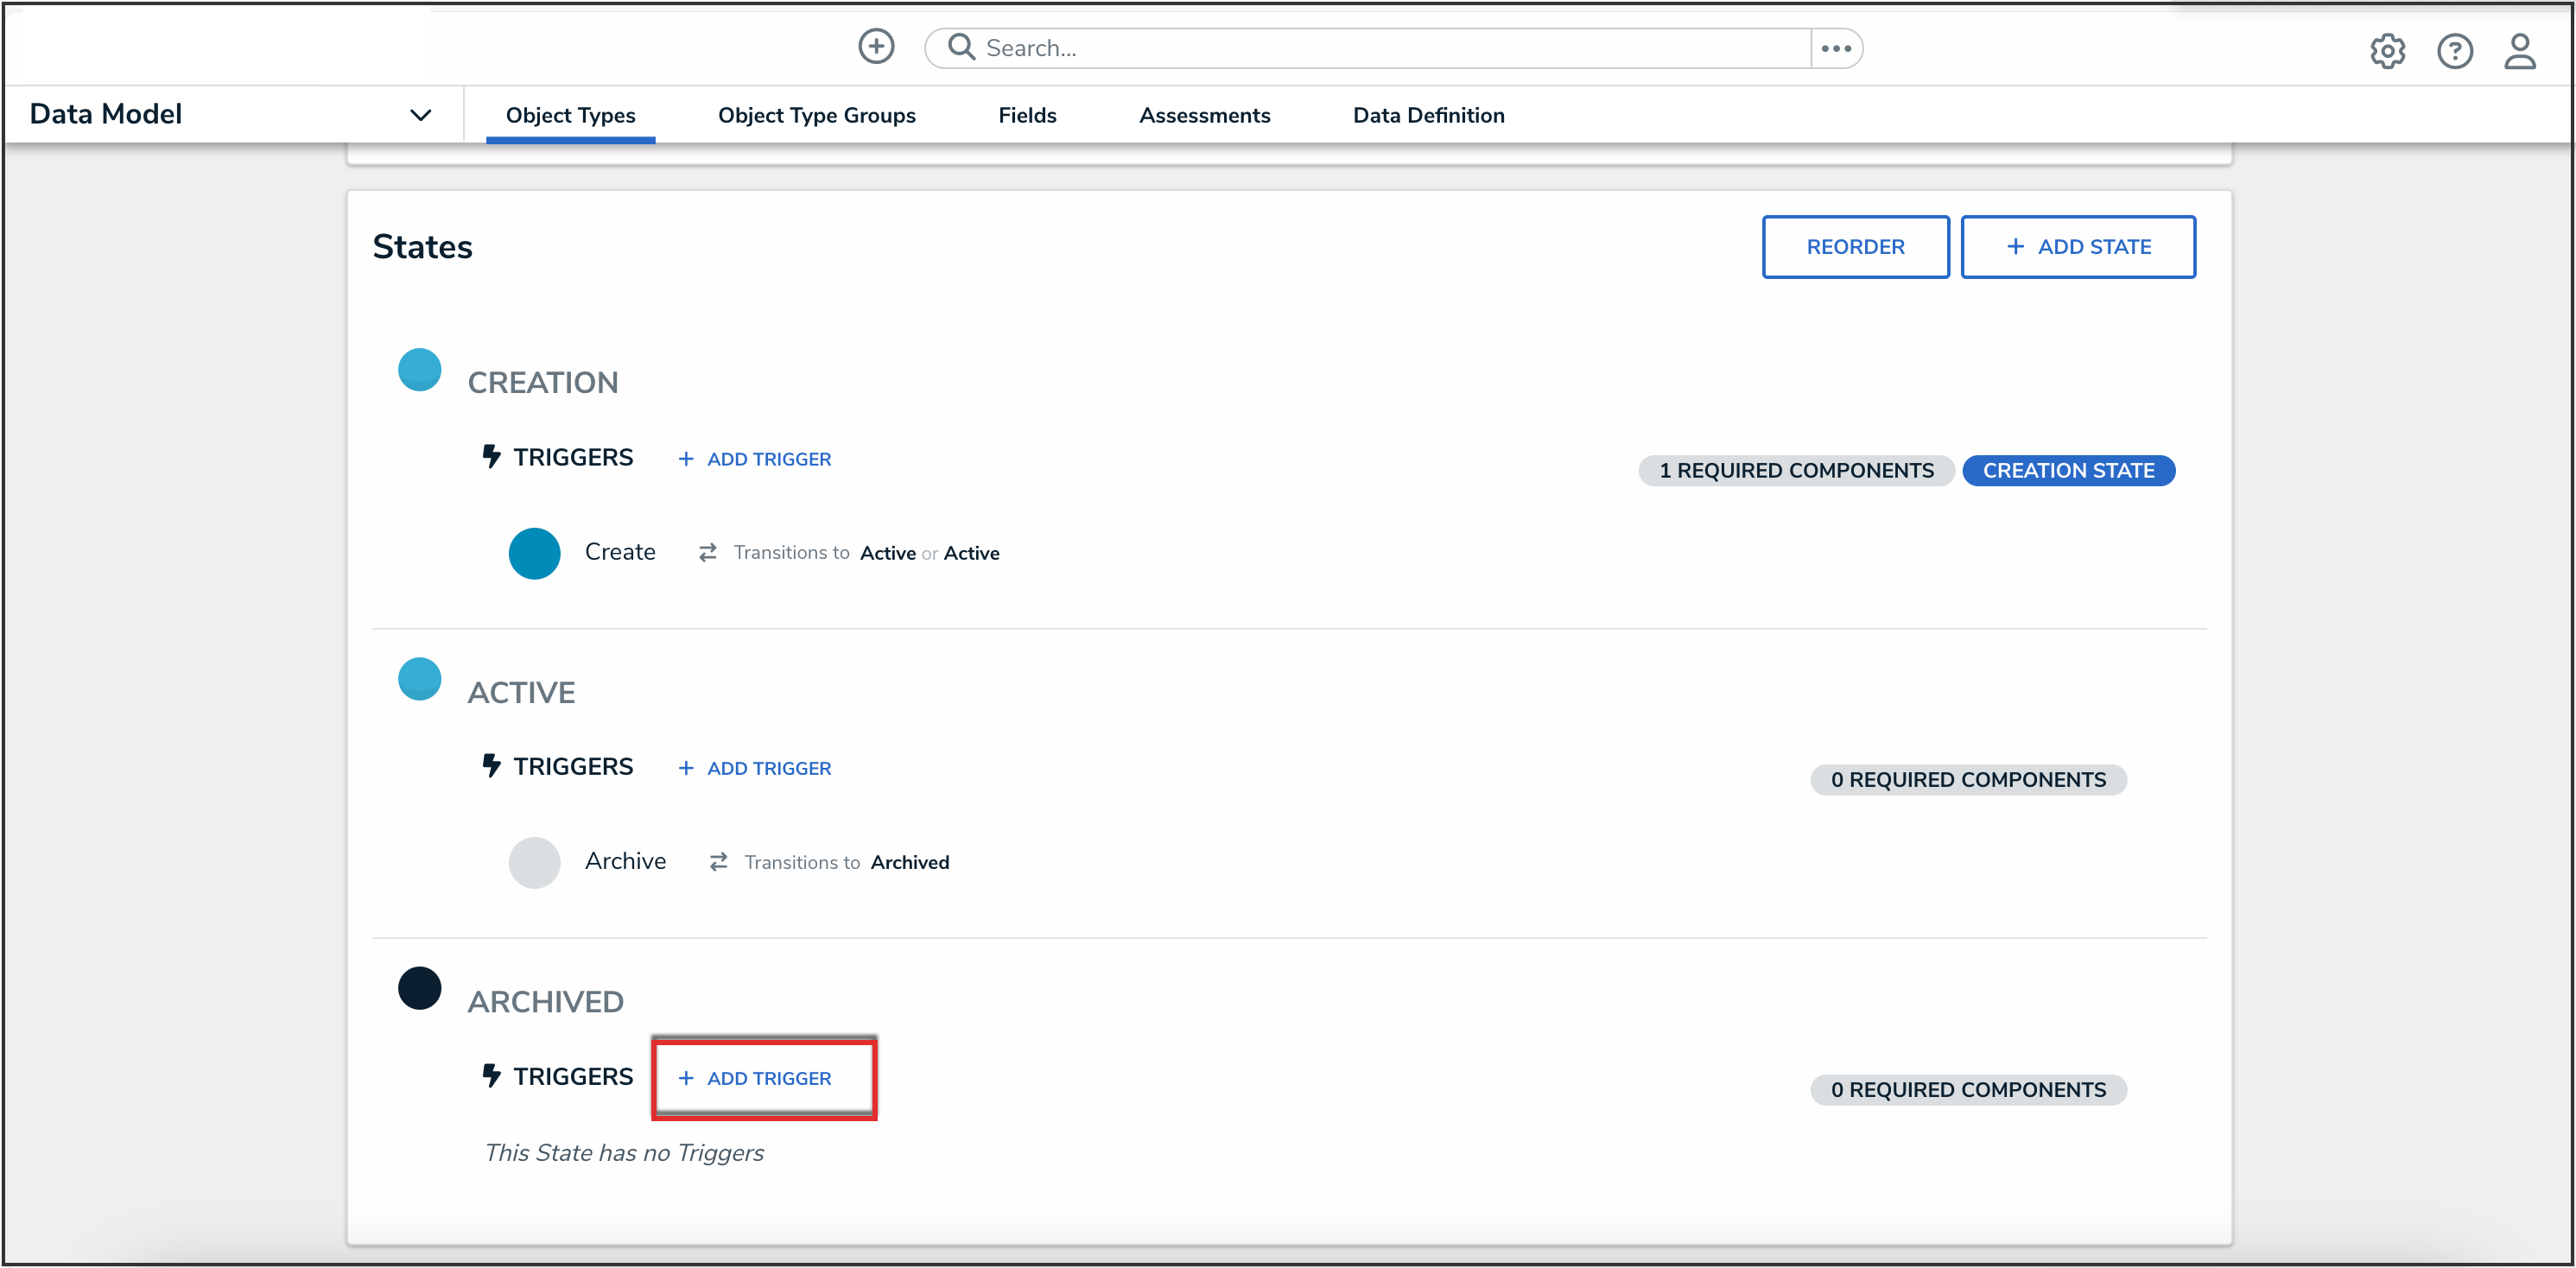The width and height of the screenshot is (2576, 1268).
Task: Click the Creation state blue color circle
Action: tap(419, 370)
